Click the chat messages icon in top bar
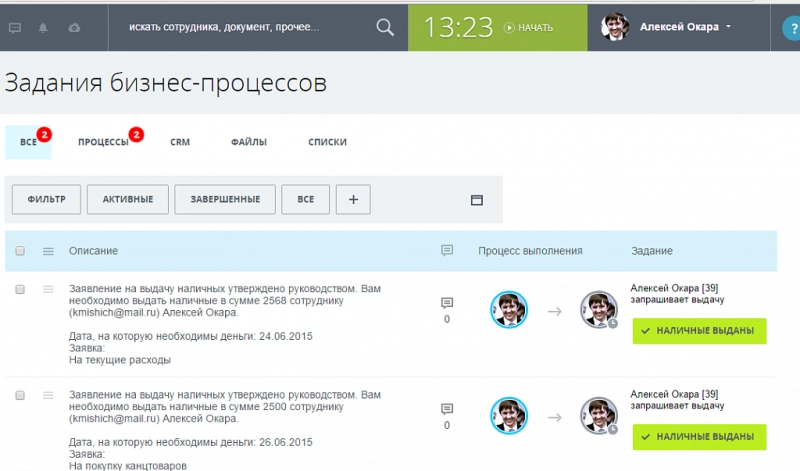The width and height of the screenshot is (800, 471). click(15, 28)
